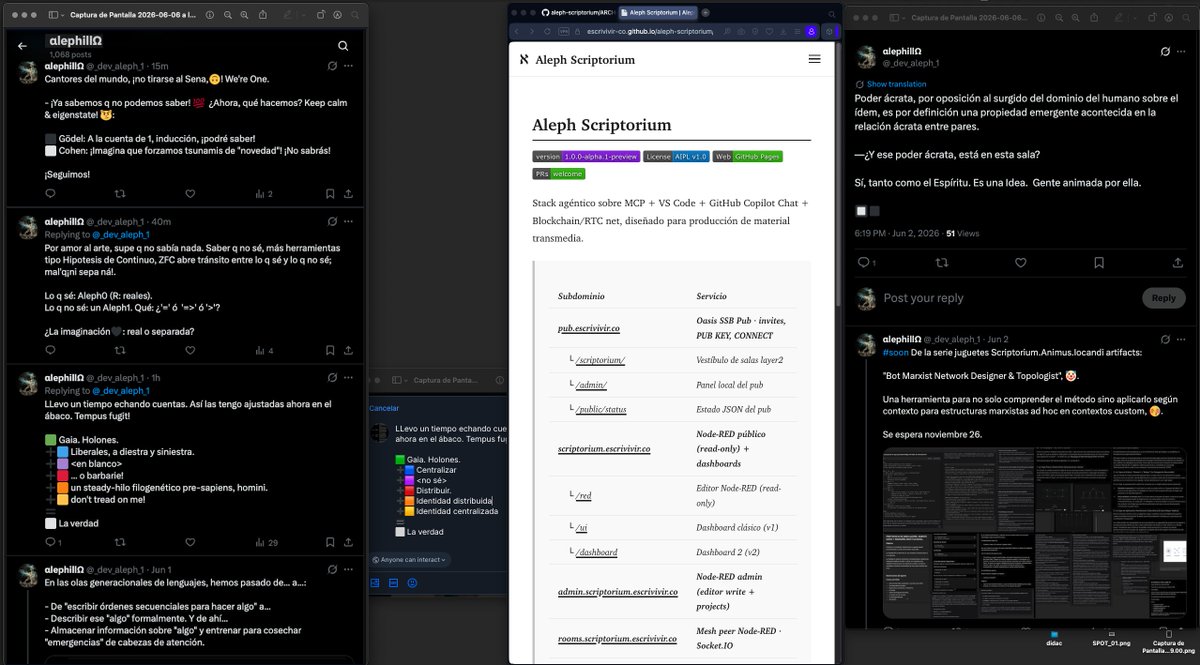The width and height of the screenshot is (1200, 665).
Task: Click purple profile icon in browser address bar
Action: click(811, 31)
